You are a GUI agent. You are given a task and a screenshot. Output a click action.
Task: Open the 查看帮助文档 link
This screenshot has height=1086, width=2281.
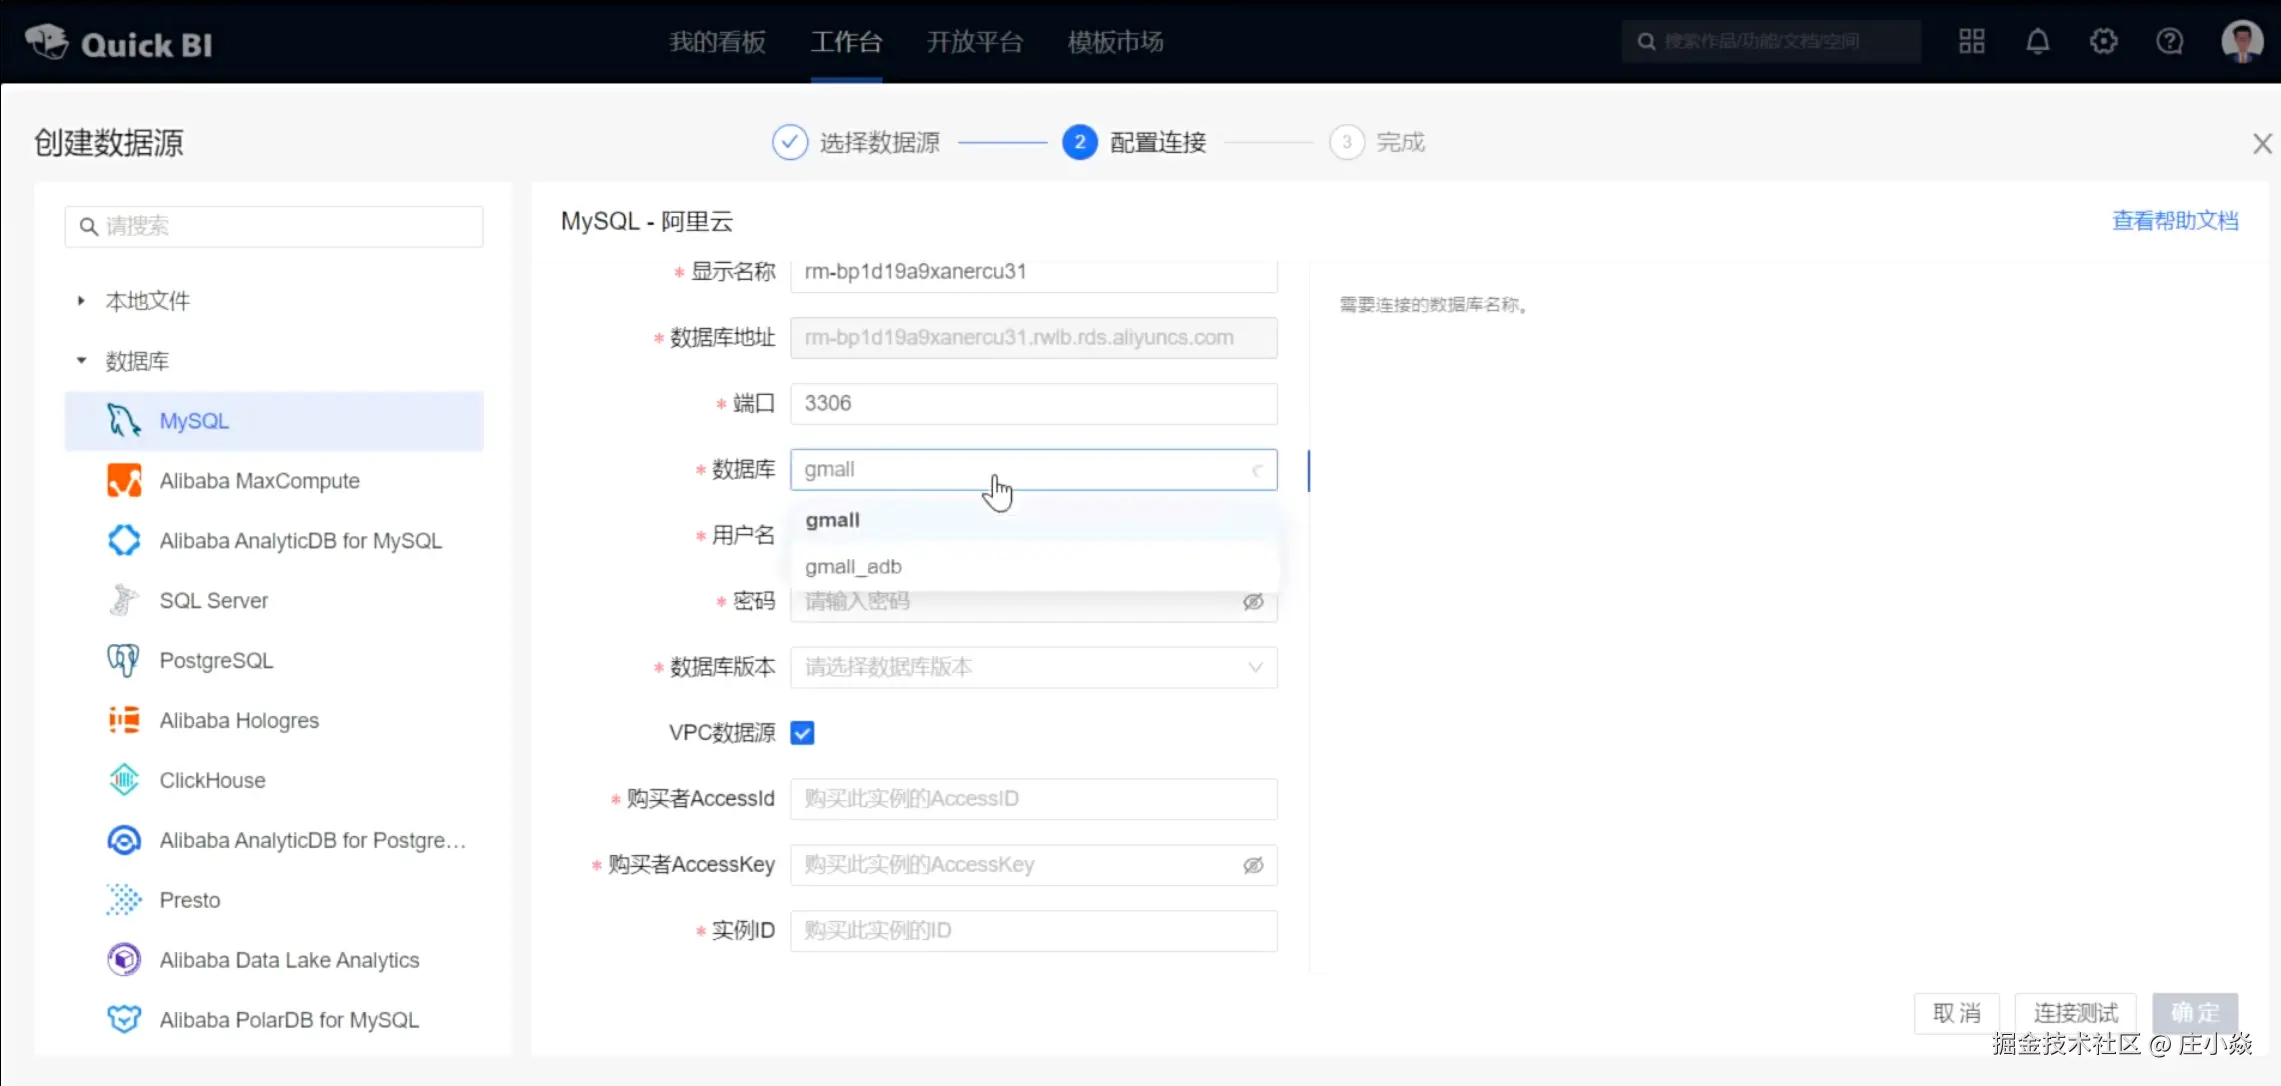2174,221
